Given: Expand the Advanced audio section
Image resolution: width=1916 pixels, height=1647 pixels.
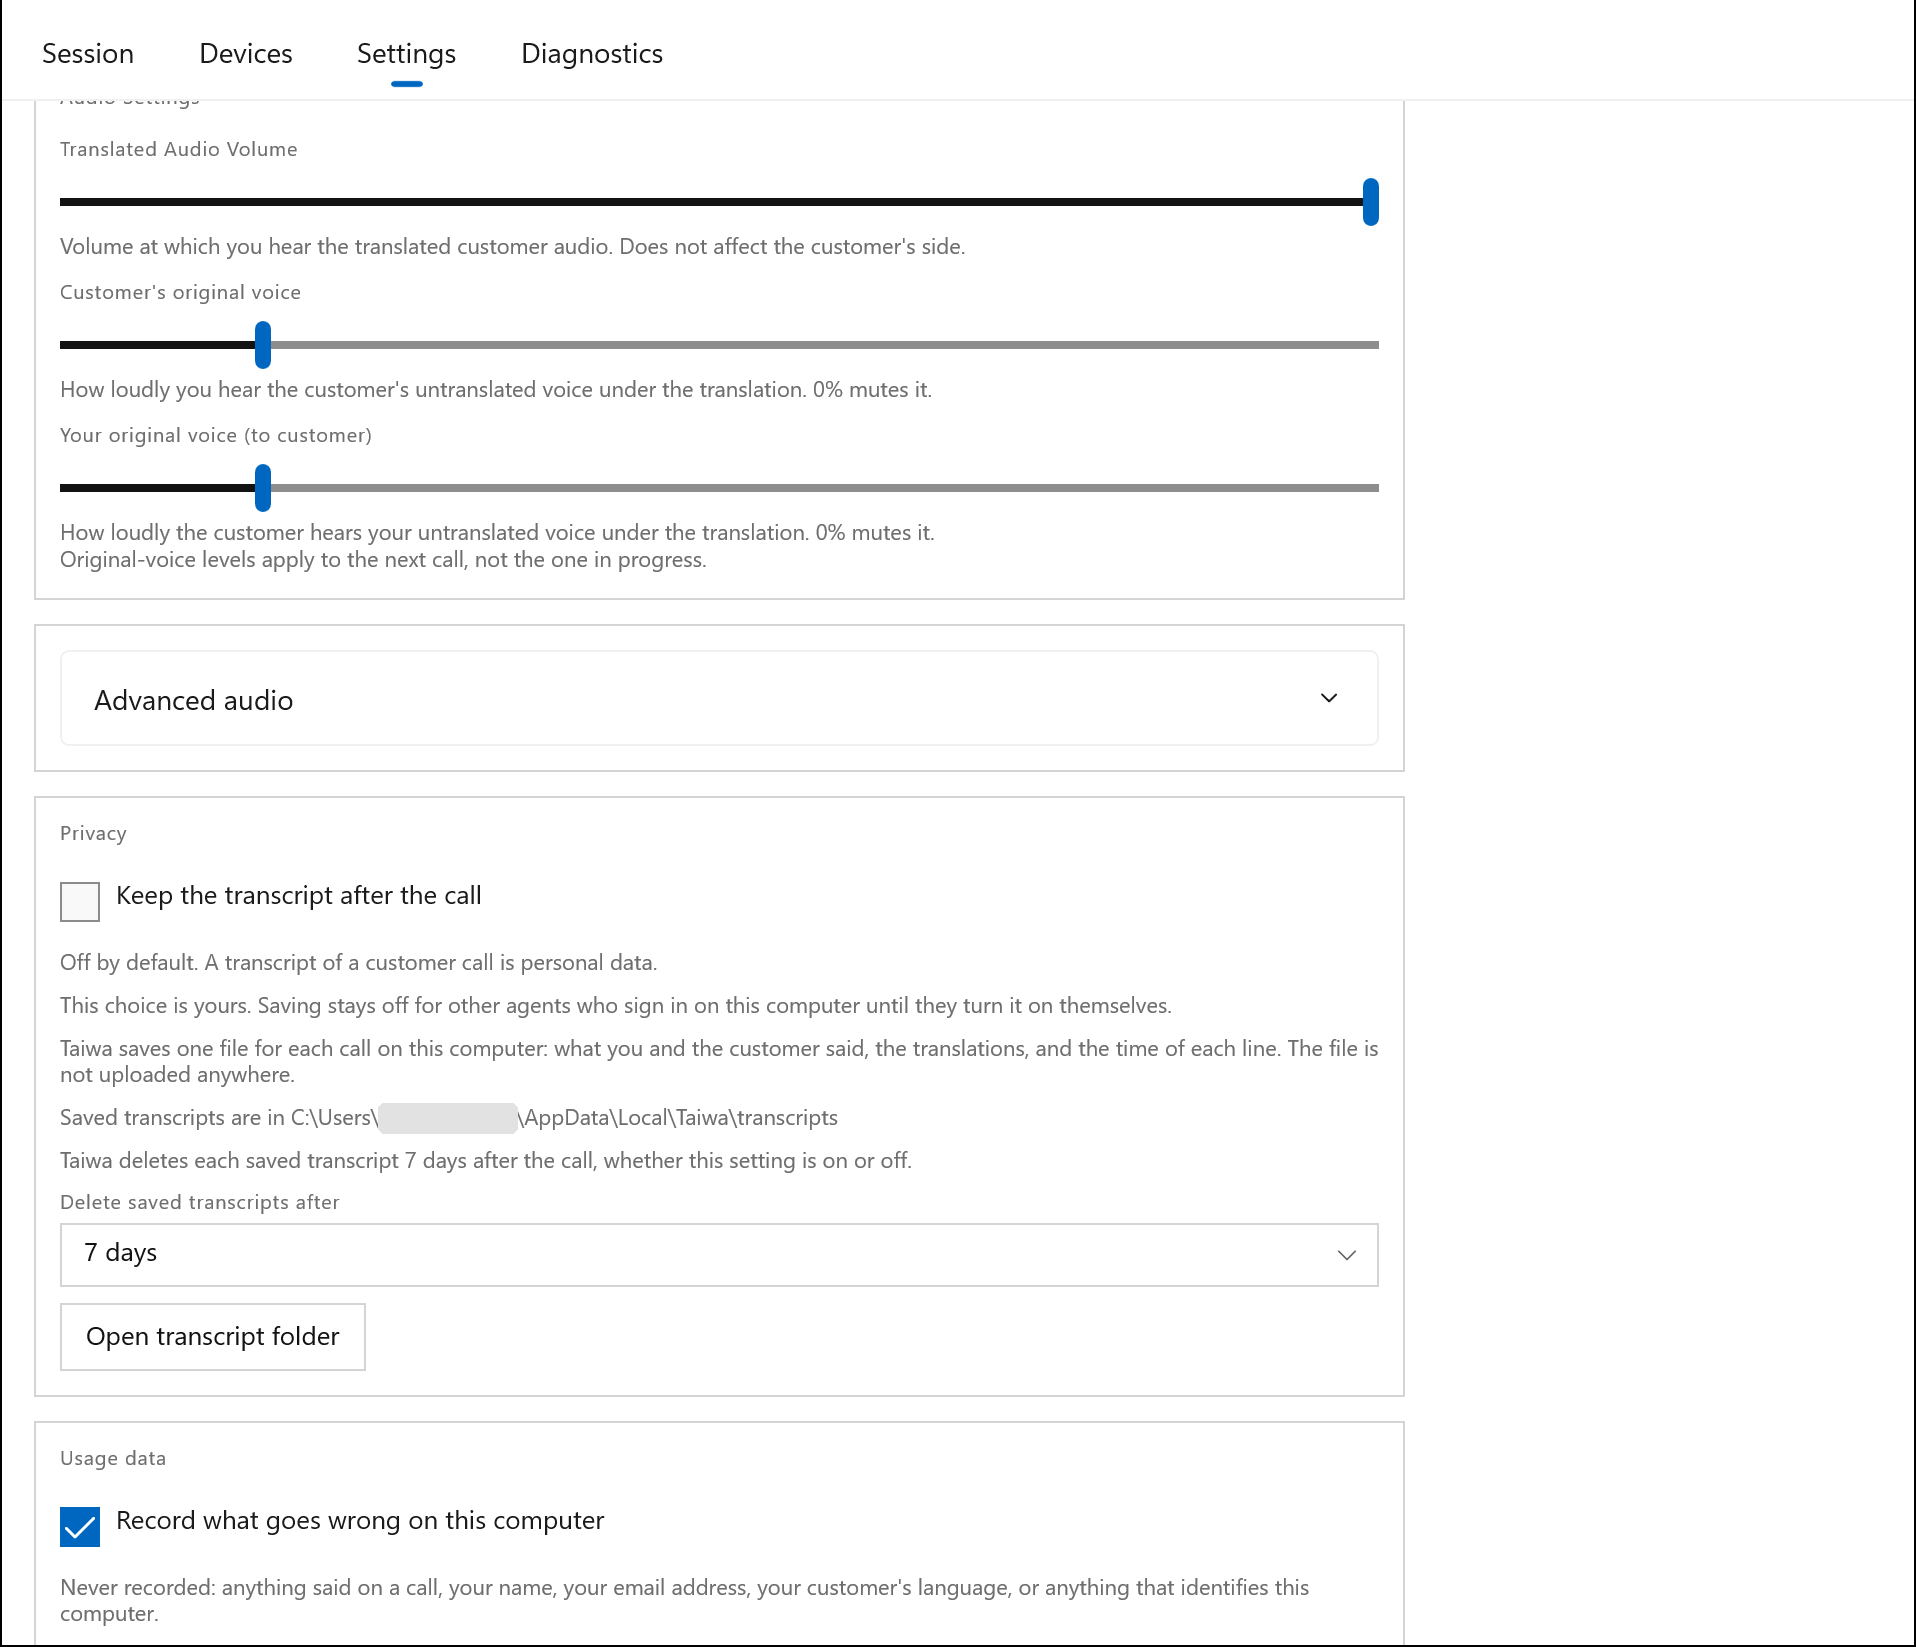Looking at the screenshot, I should (x=719, y=698).
